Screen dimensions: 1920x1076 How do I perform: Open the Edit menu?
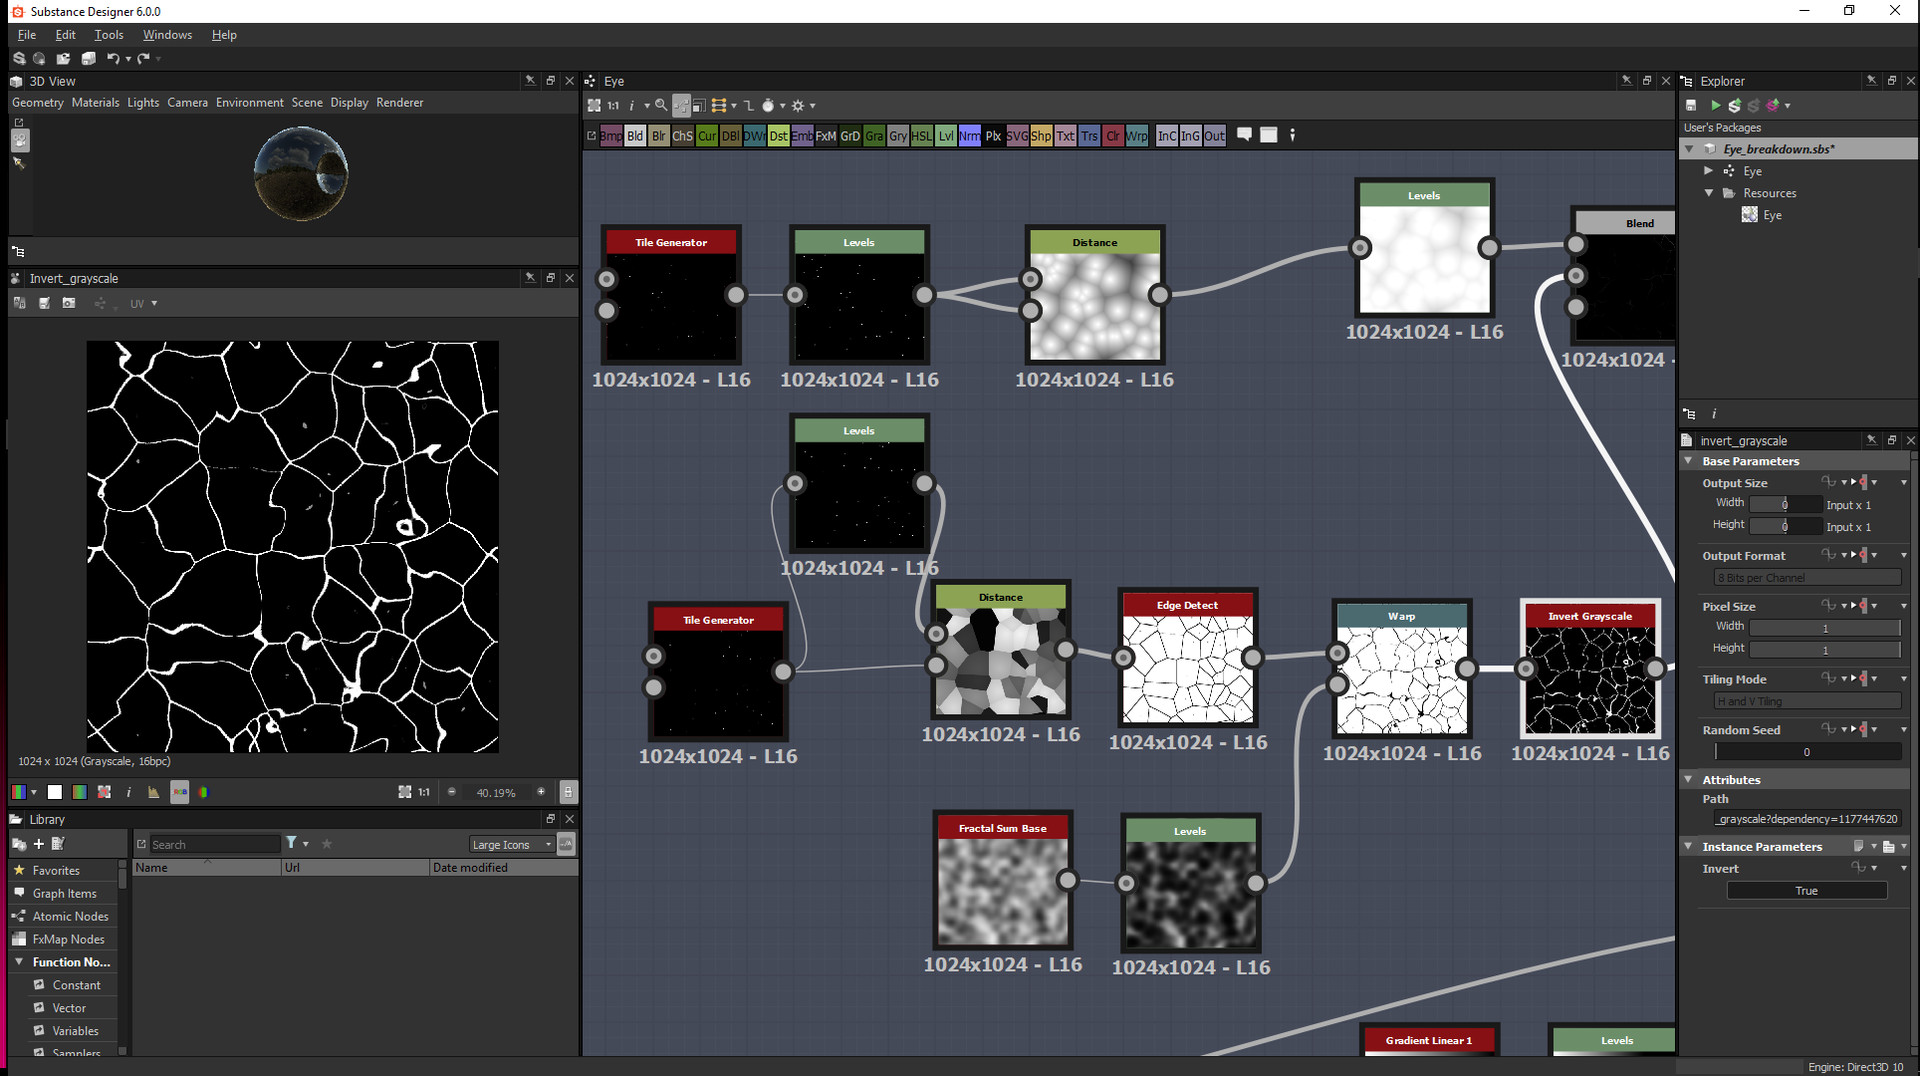coord(66,35)
